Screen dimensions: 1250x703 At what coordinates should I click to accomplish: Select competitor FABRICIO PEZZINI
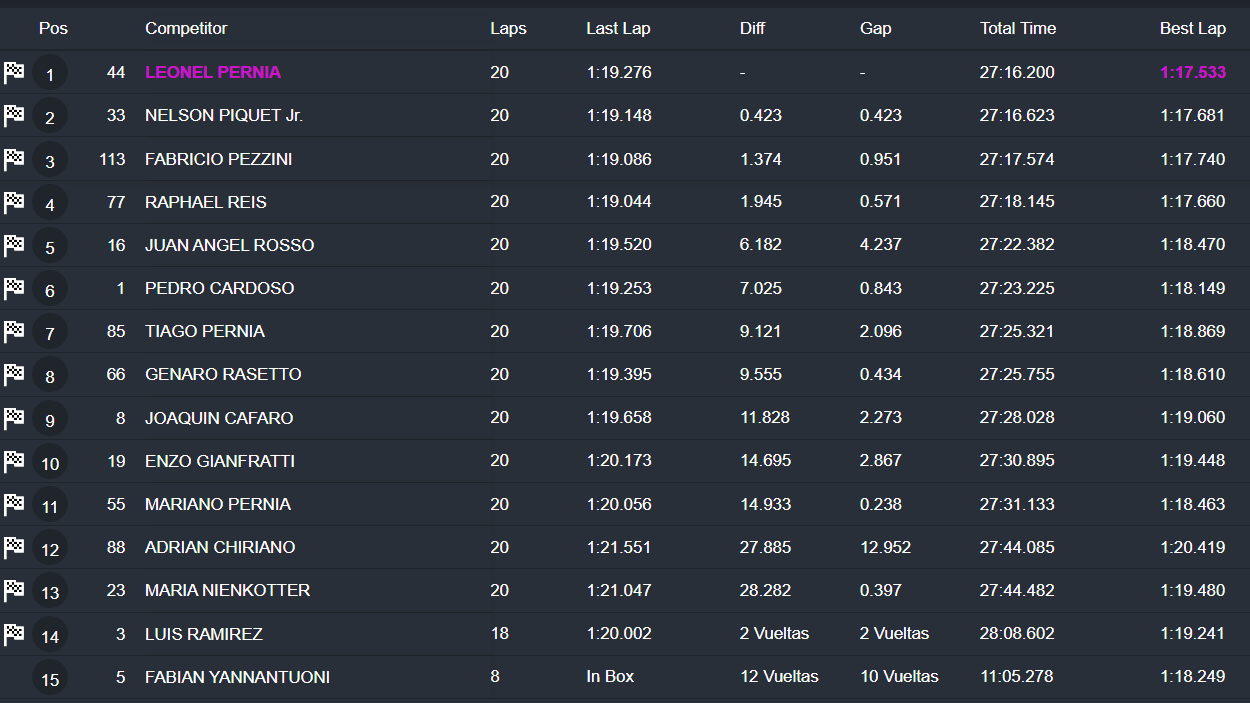(x=218, y=159)
